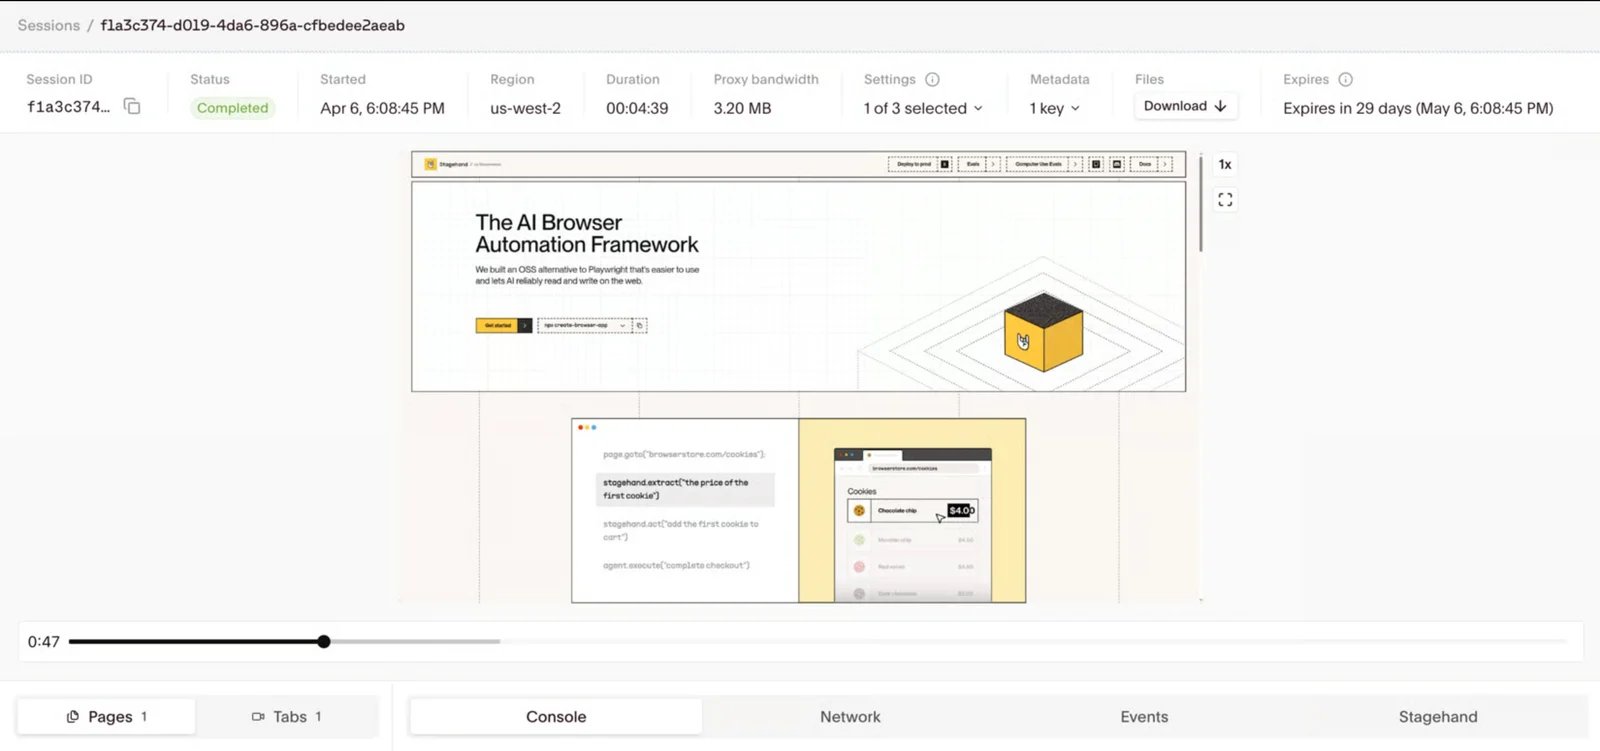The image size is (1600, 751).
Task: Click the 3.20 MB proxy bandwidth value
Action: click(742, 108)
